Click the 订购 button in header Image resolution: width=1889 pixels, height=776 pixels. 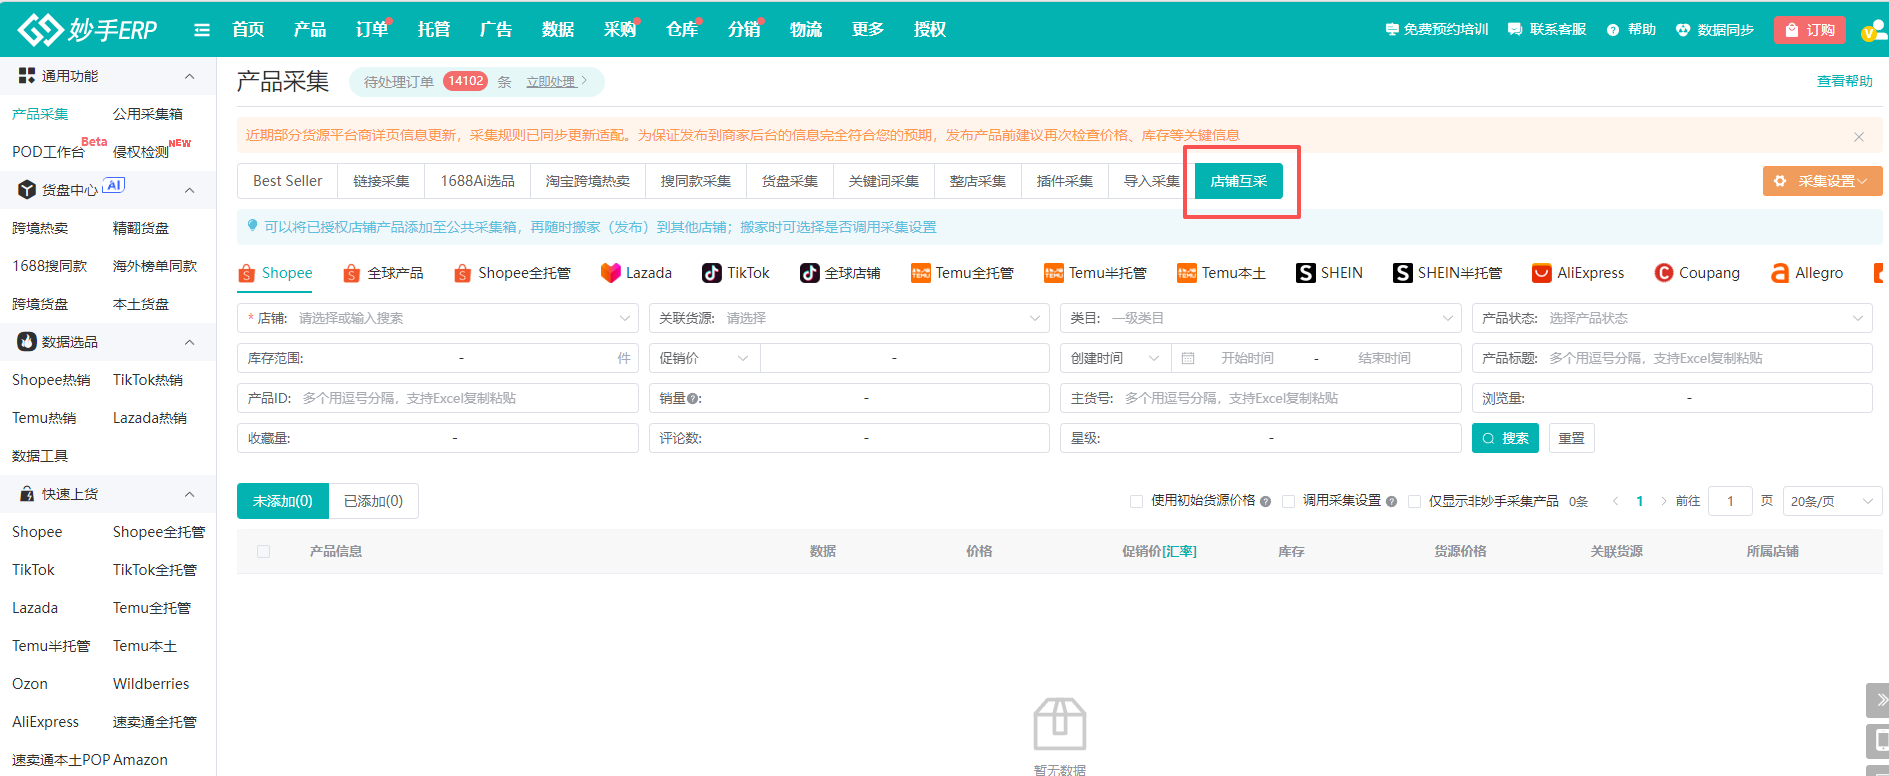click(1809, 30)
